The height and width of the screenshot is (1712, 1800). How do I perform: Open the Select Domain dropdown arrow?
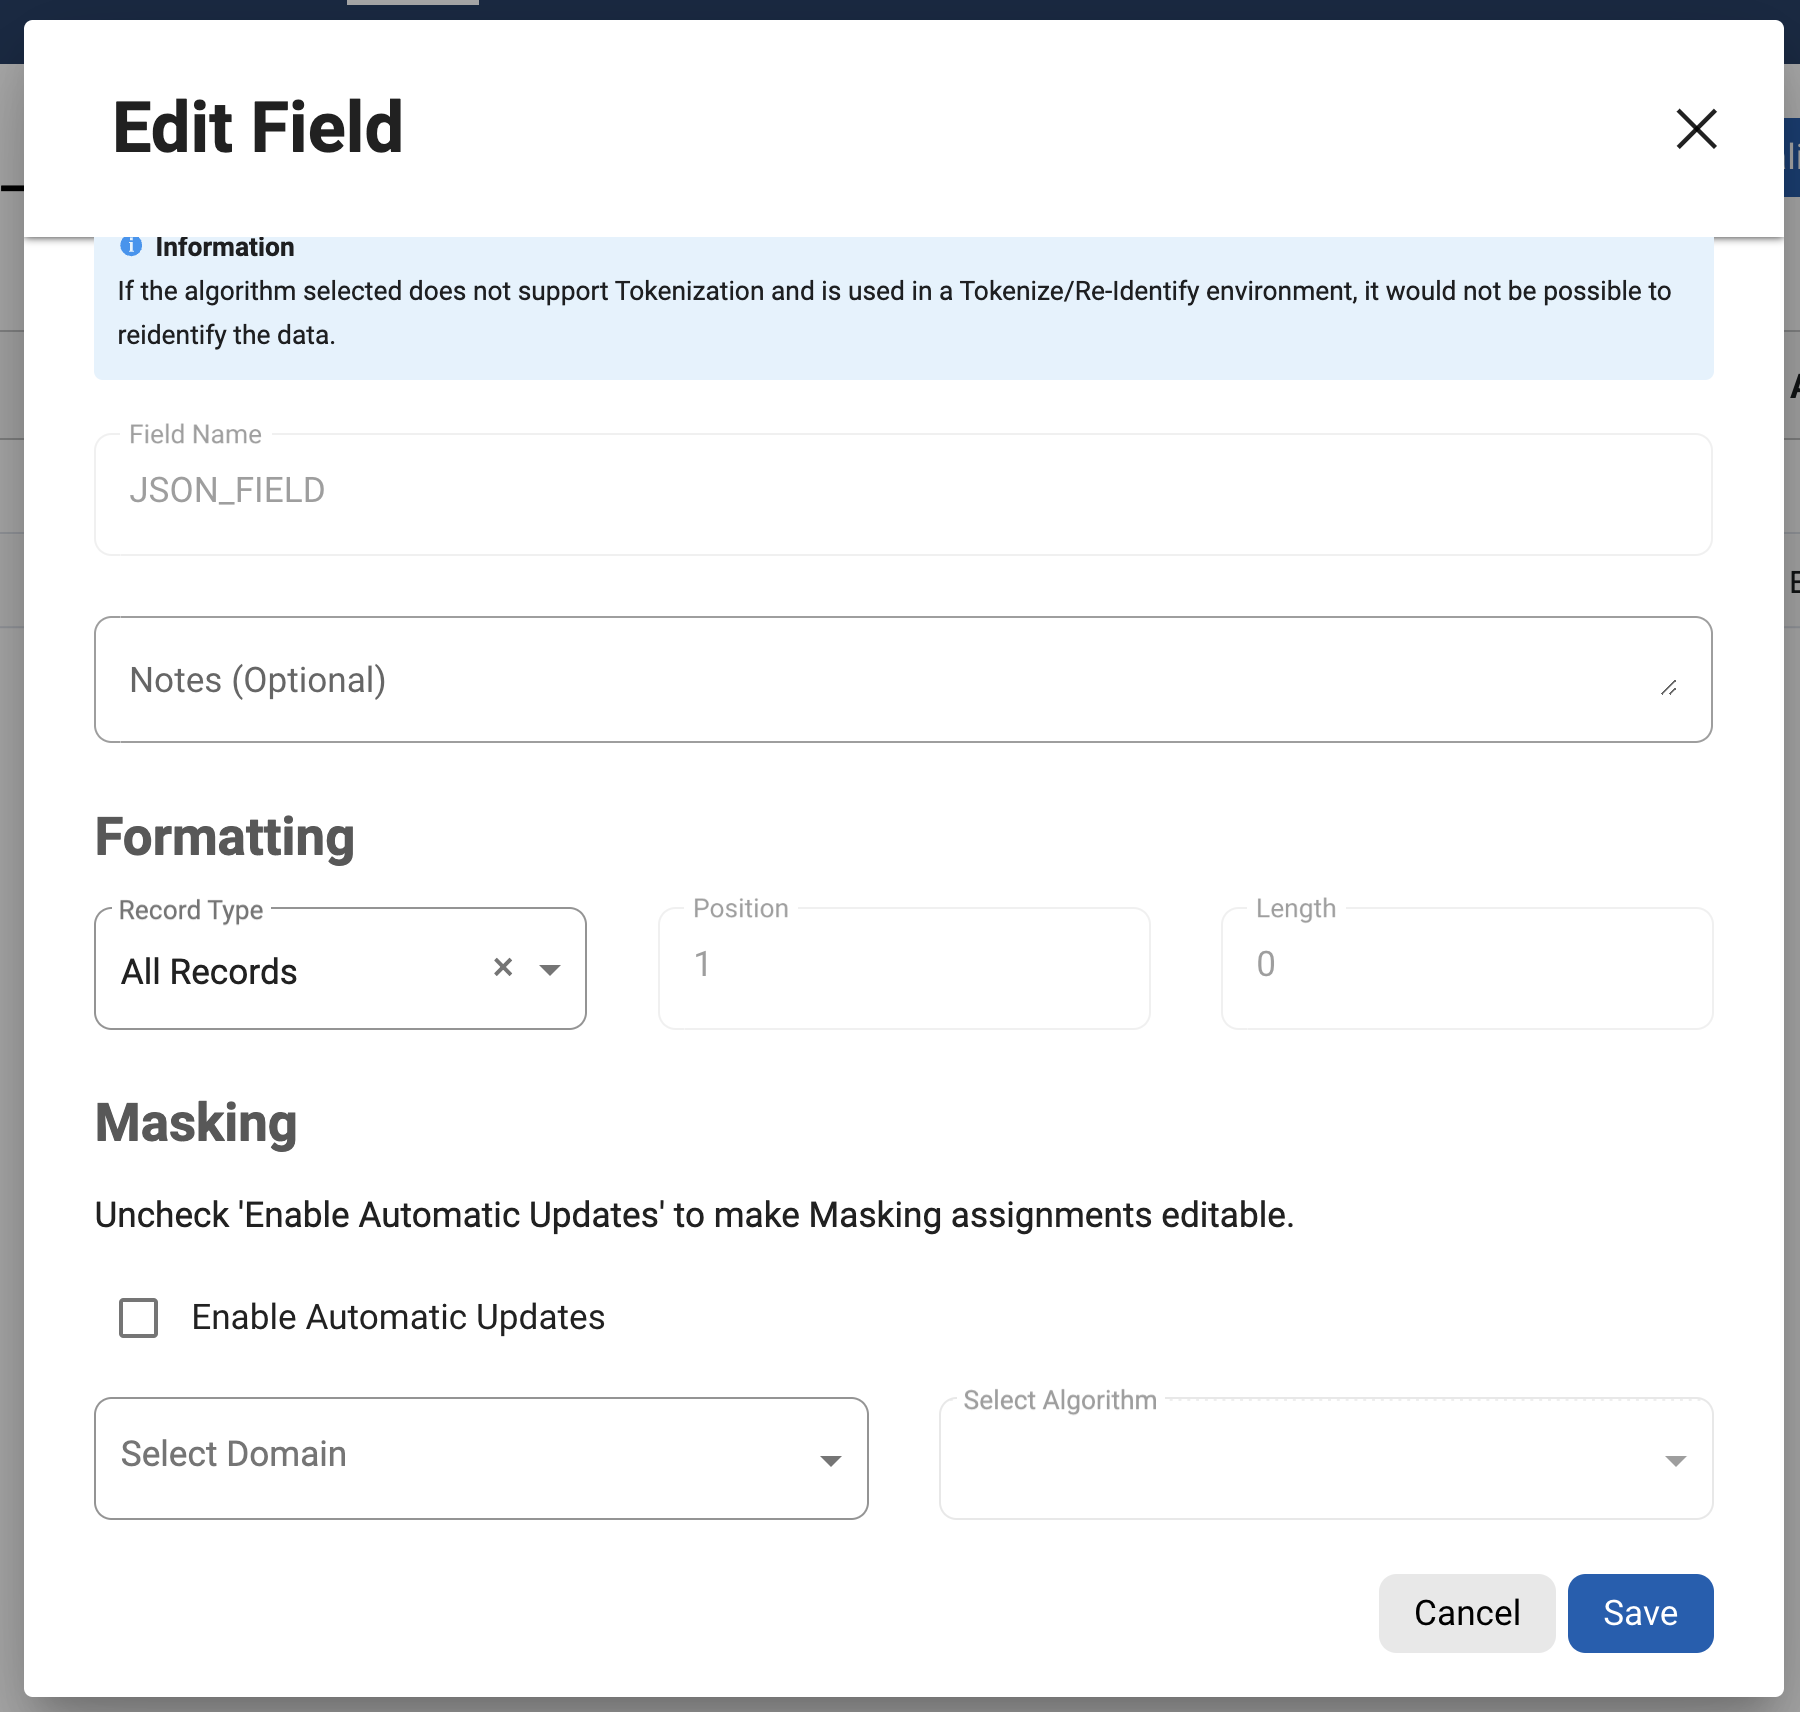pyautogui.click(x=830, y=1460)
